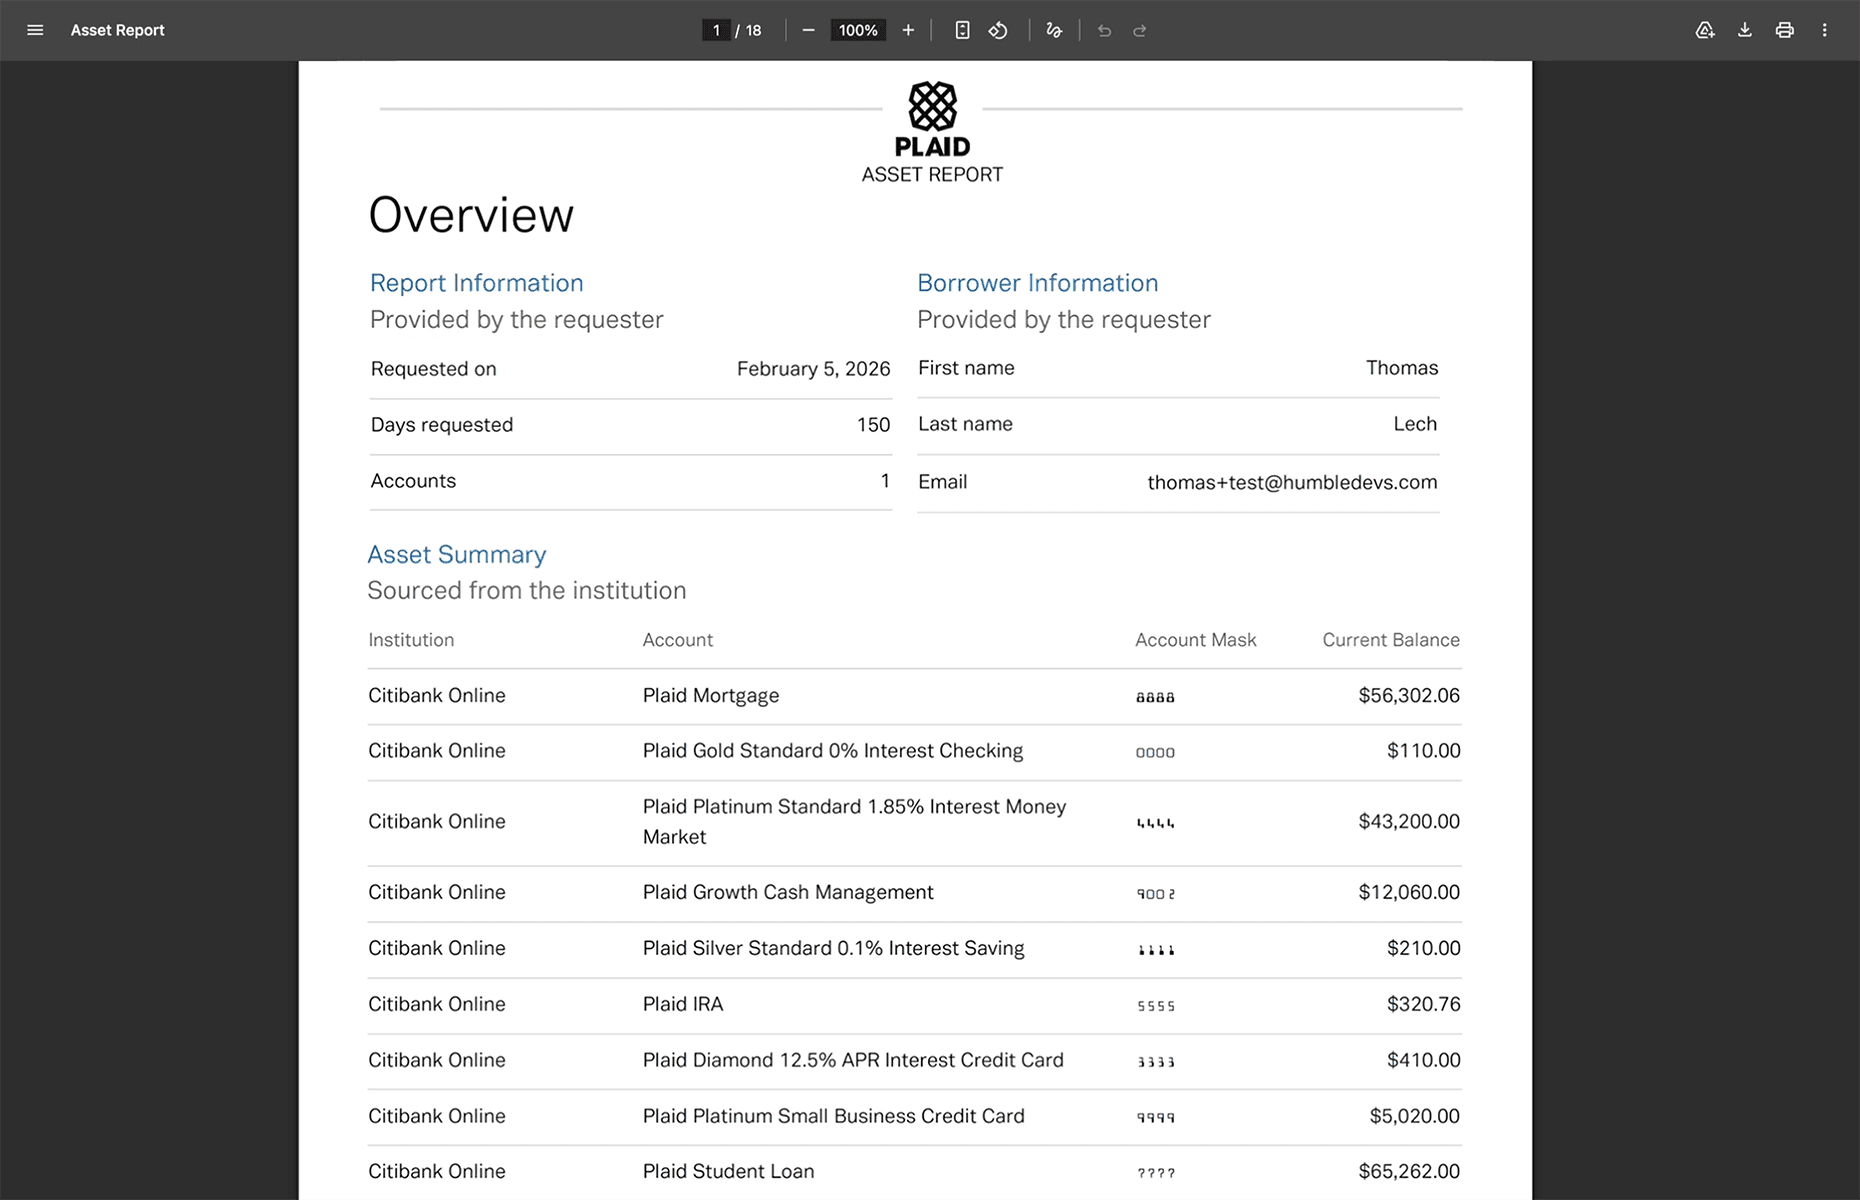Click the Accounts count value 1
Screen dimensions: 1860x1200
tap(885, 481)
